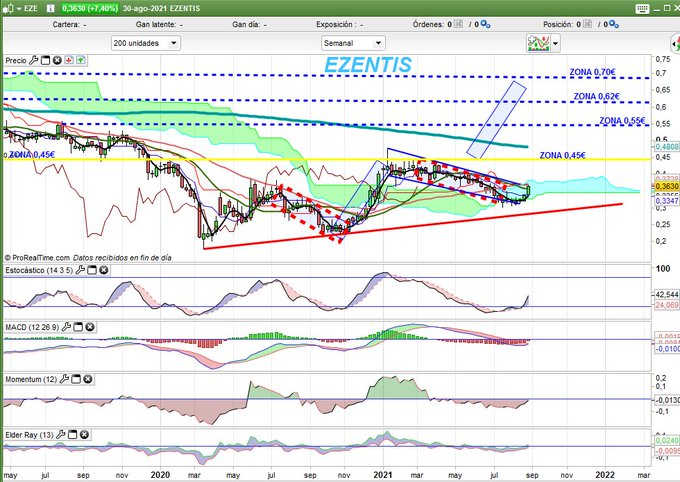Close the Precio panel with X icon
This screenshot has height=482, width=680.
click(57, 60)
